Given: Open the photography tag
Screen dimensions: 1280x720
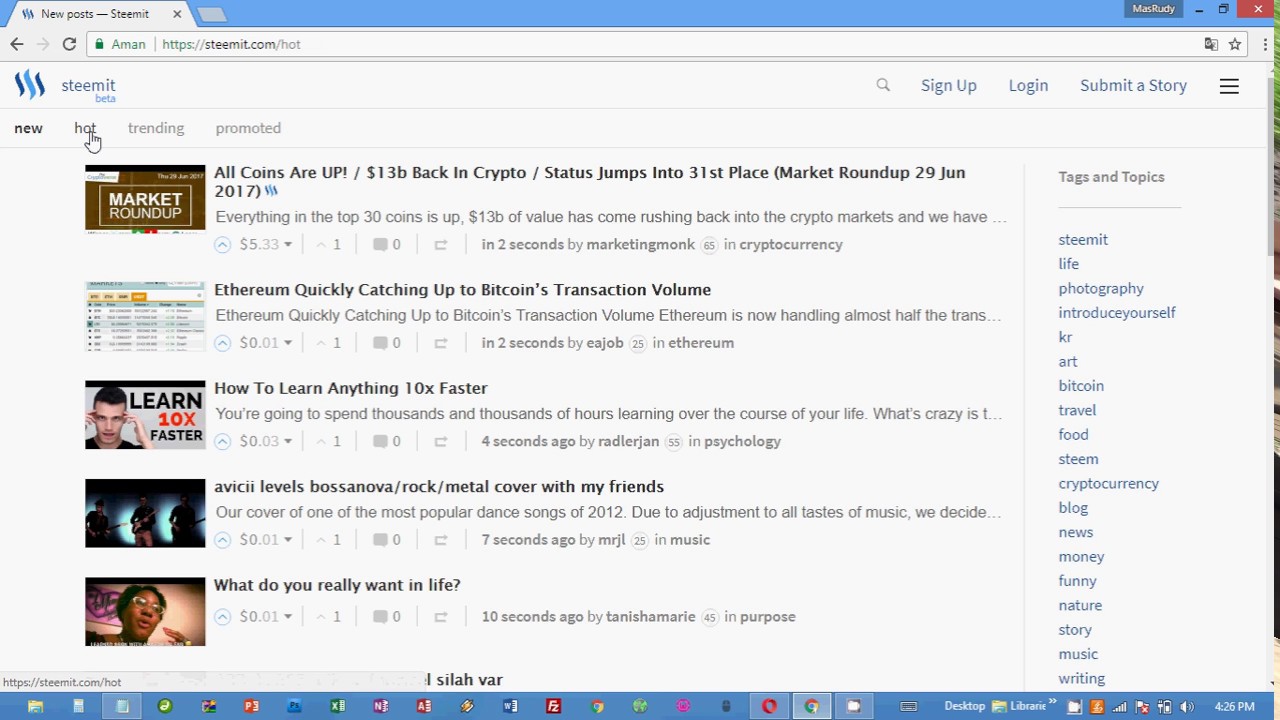Looking at the screenshot, I should (1101, 288).
